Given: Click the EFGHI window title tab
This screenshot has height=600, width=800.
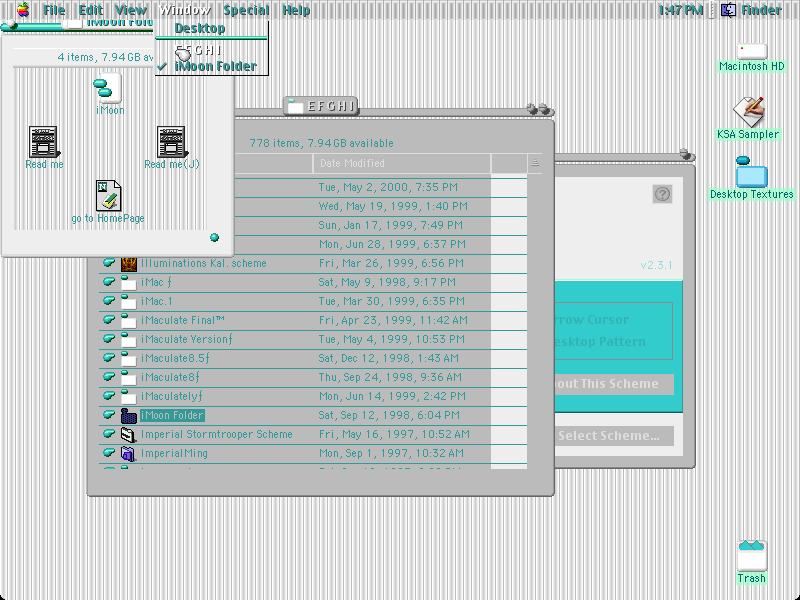Looking at the screenshot, I should pyautogui.click(x=321, y=106).
